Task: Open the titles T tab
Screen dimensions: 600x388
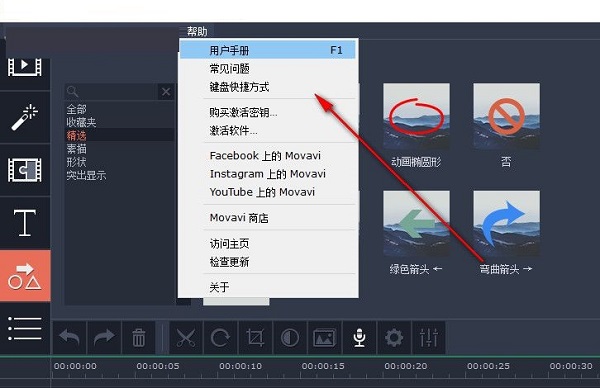Action: point(25,223)
